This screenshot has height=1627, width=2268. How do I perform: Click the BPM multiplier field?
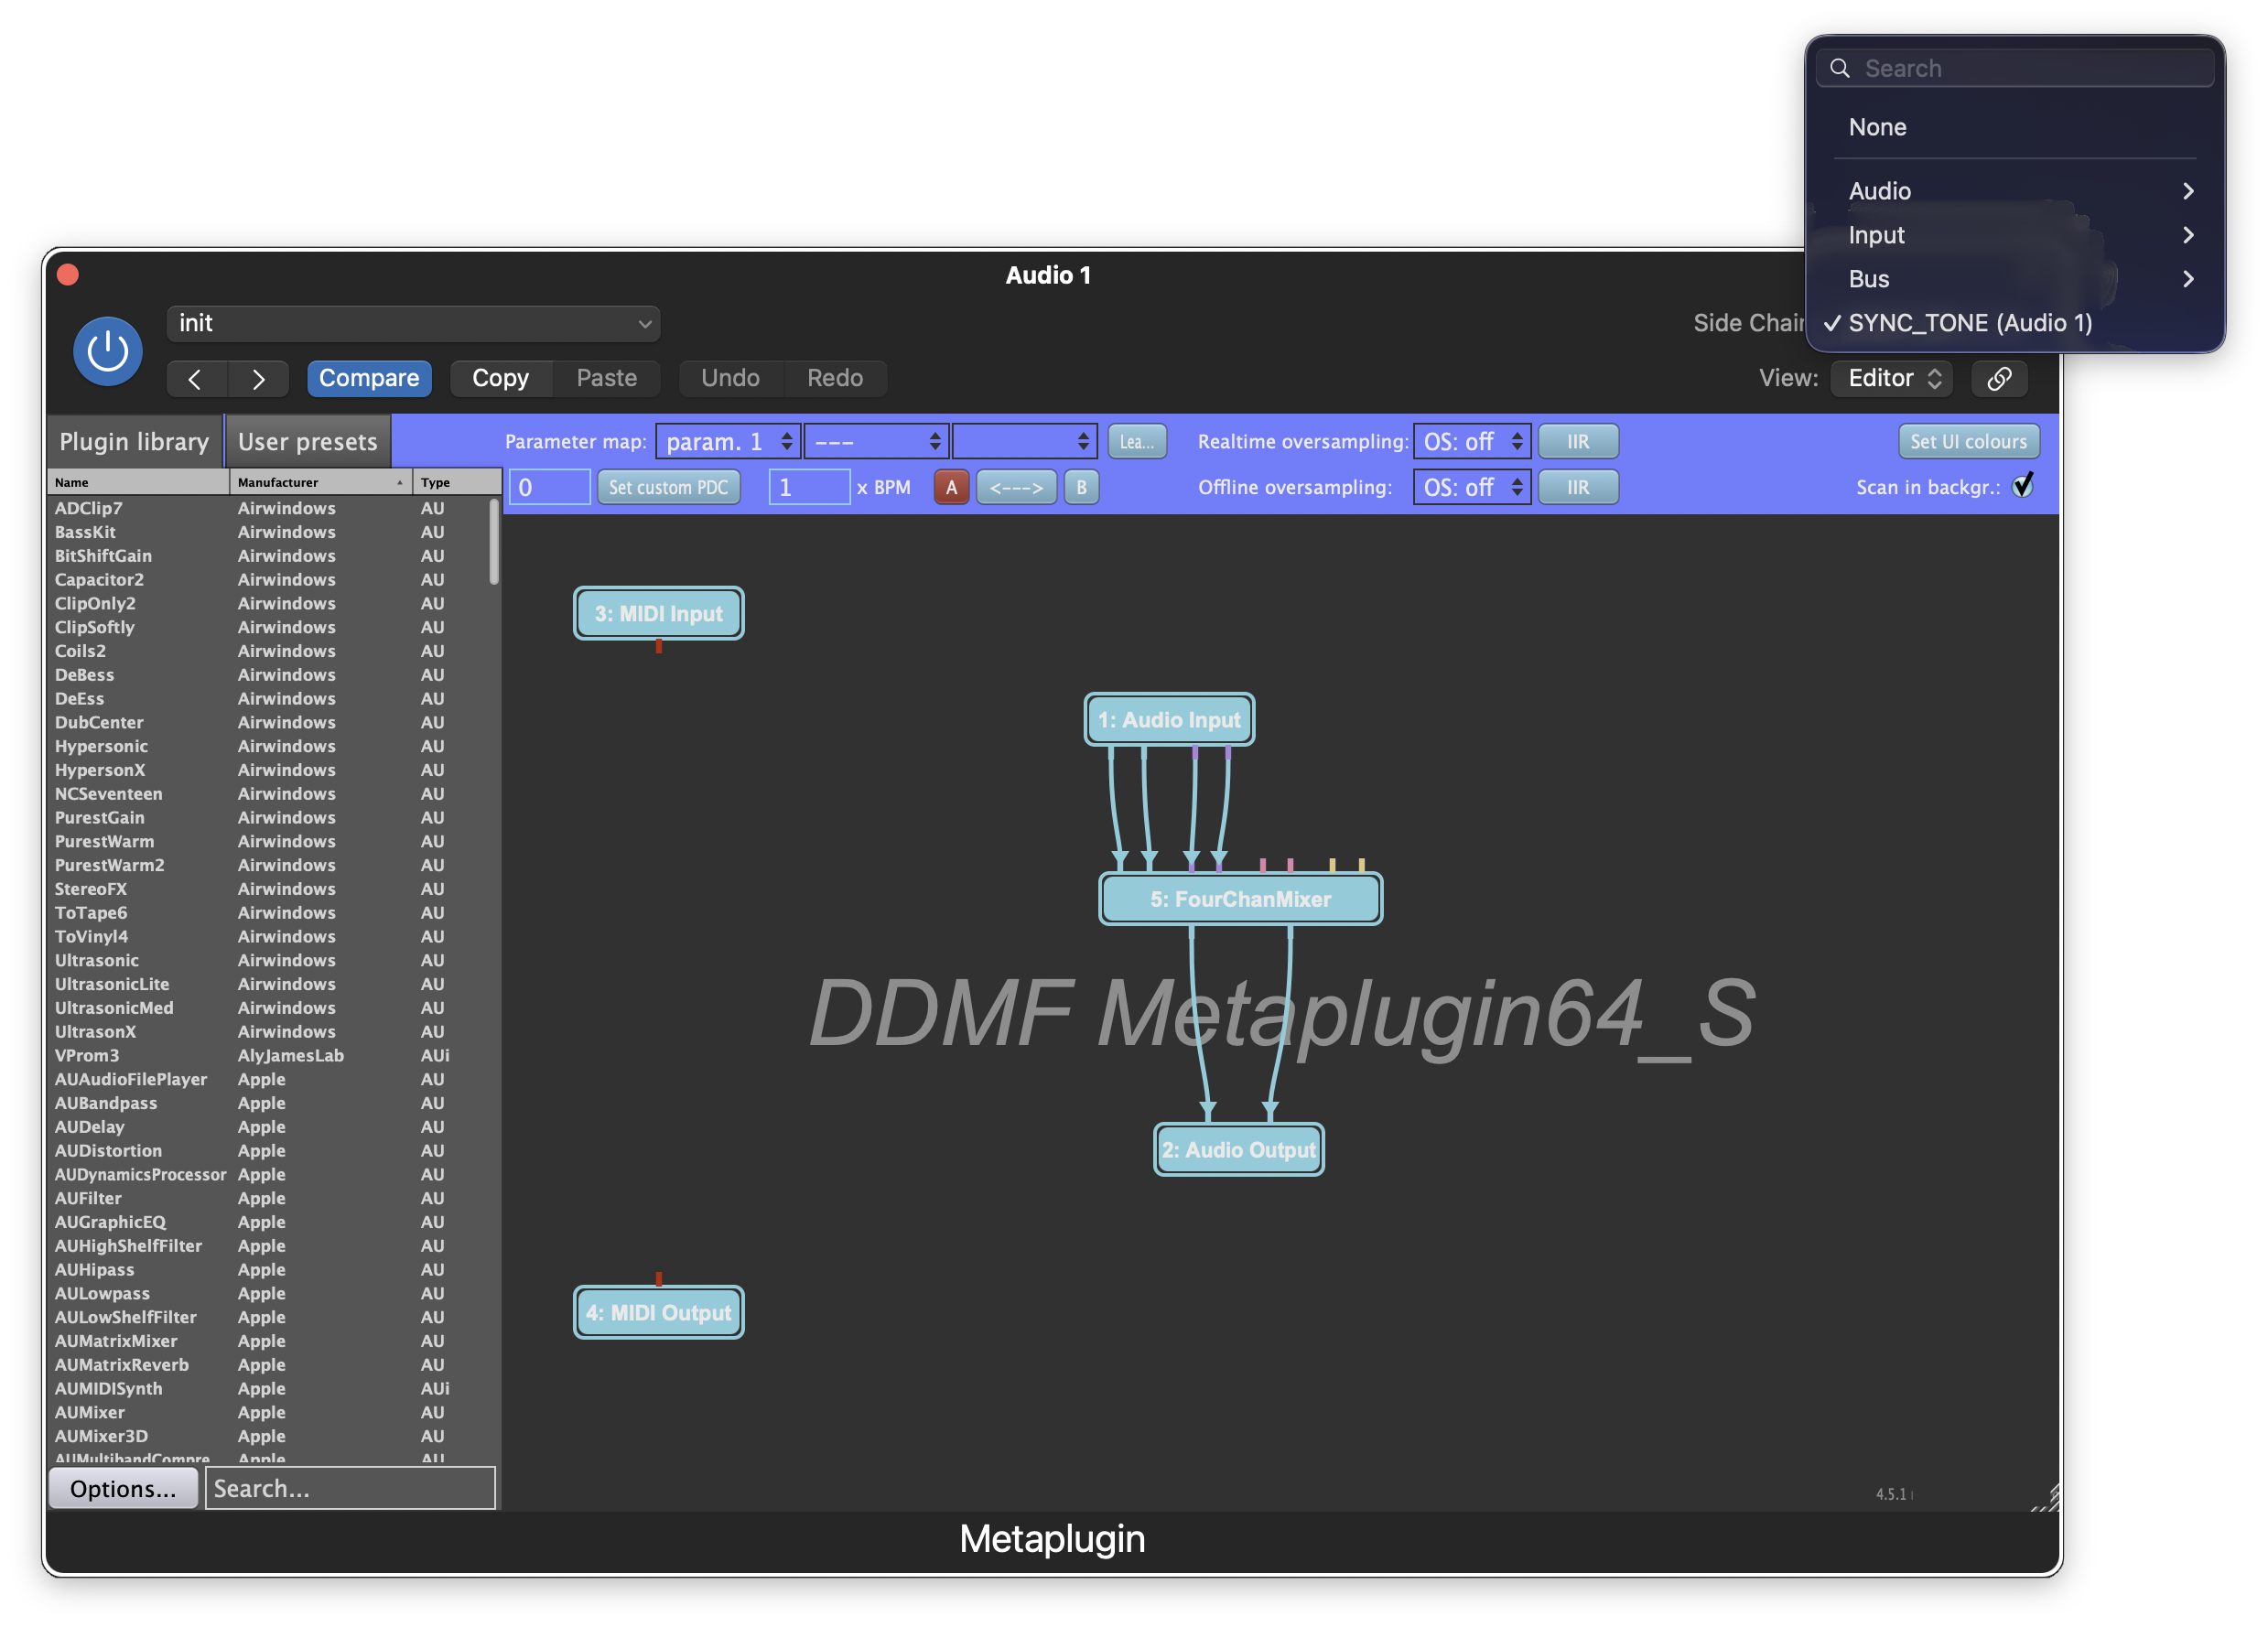point(809,487)
